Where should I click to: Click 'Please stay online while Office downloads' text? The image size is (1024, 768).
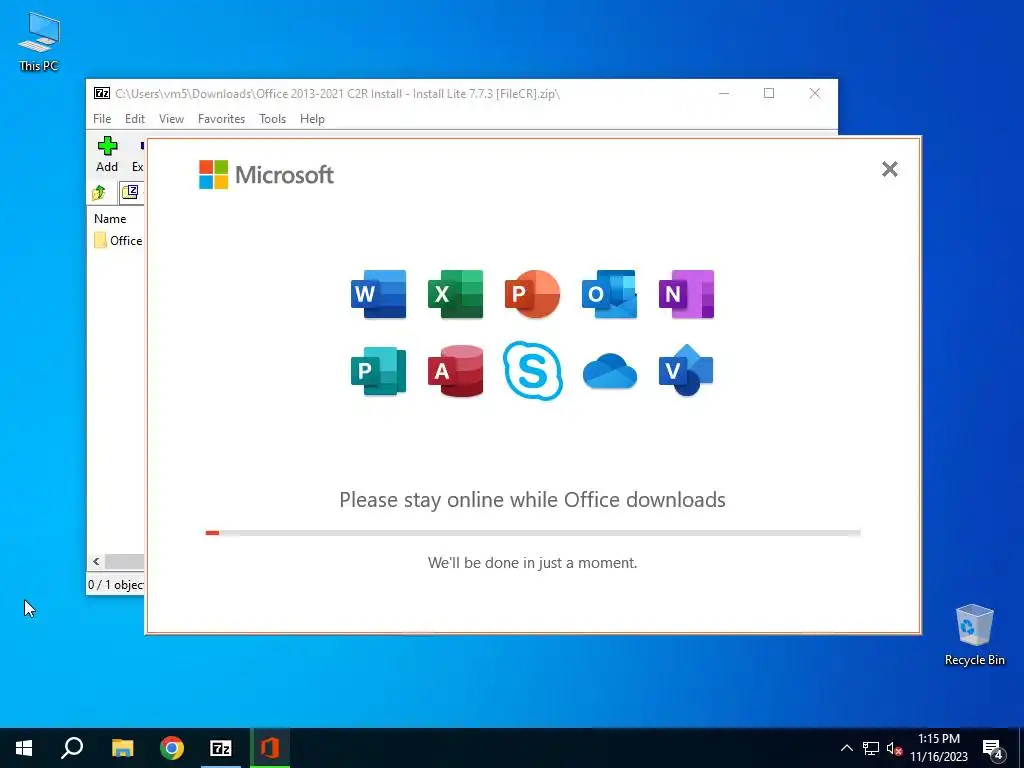[532, 500]
